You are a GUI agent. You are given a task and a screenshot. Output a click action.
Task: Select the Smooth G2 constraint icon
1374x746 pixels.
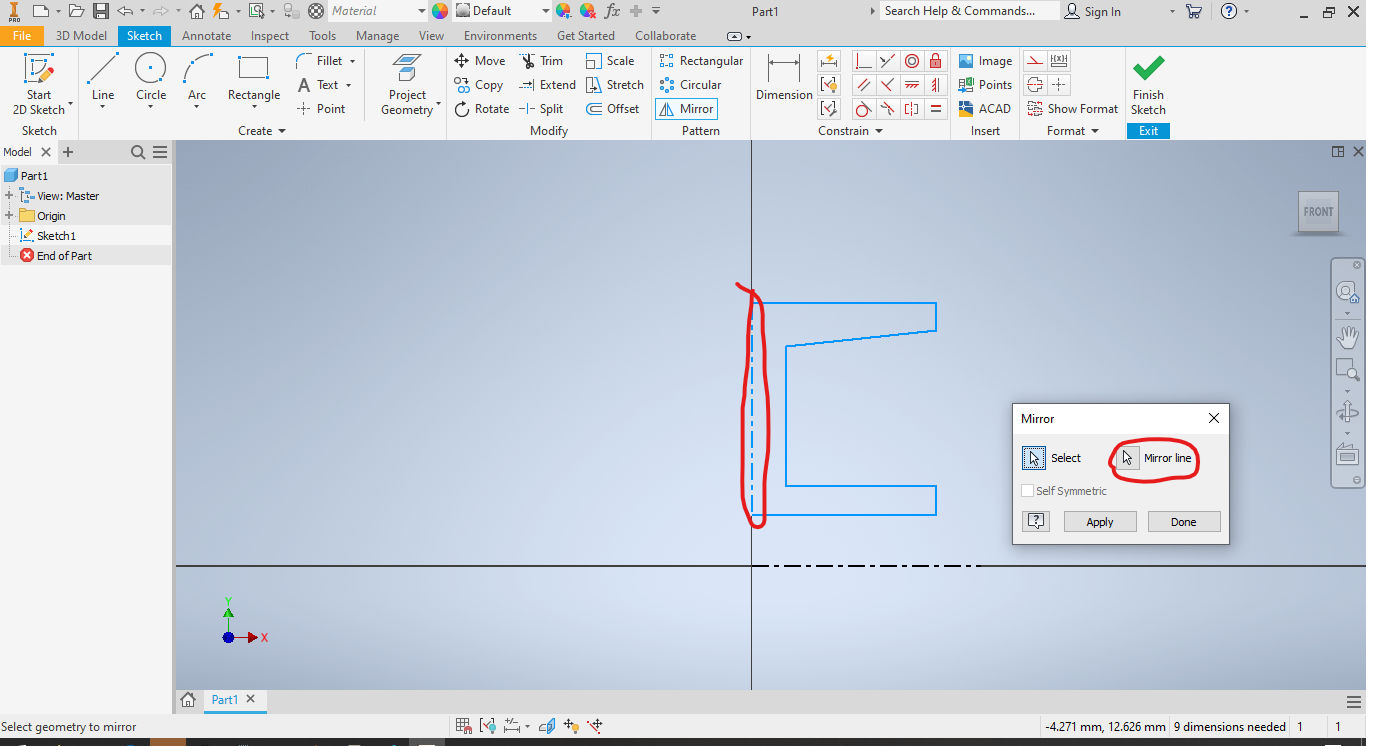click(887, 109)
